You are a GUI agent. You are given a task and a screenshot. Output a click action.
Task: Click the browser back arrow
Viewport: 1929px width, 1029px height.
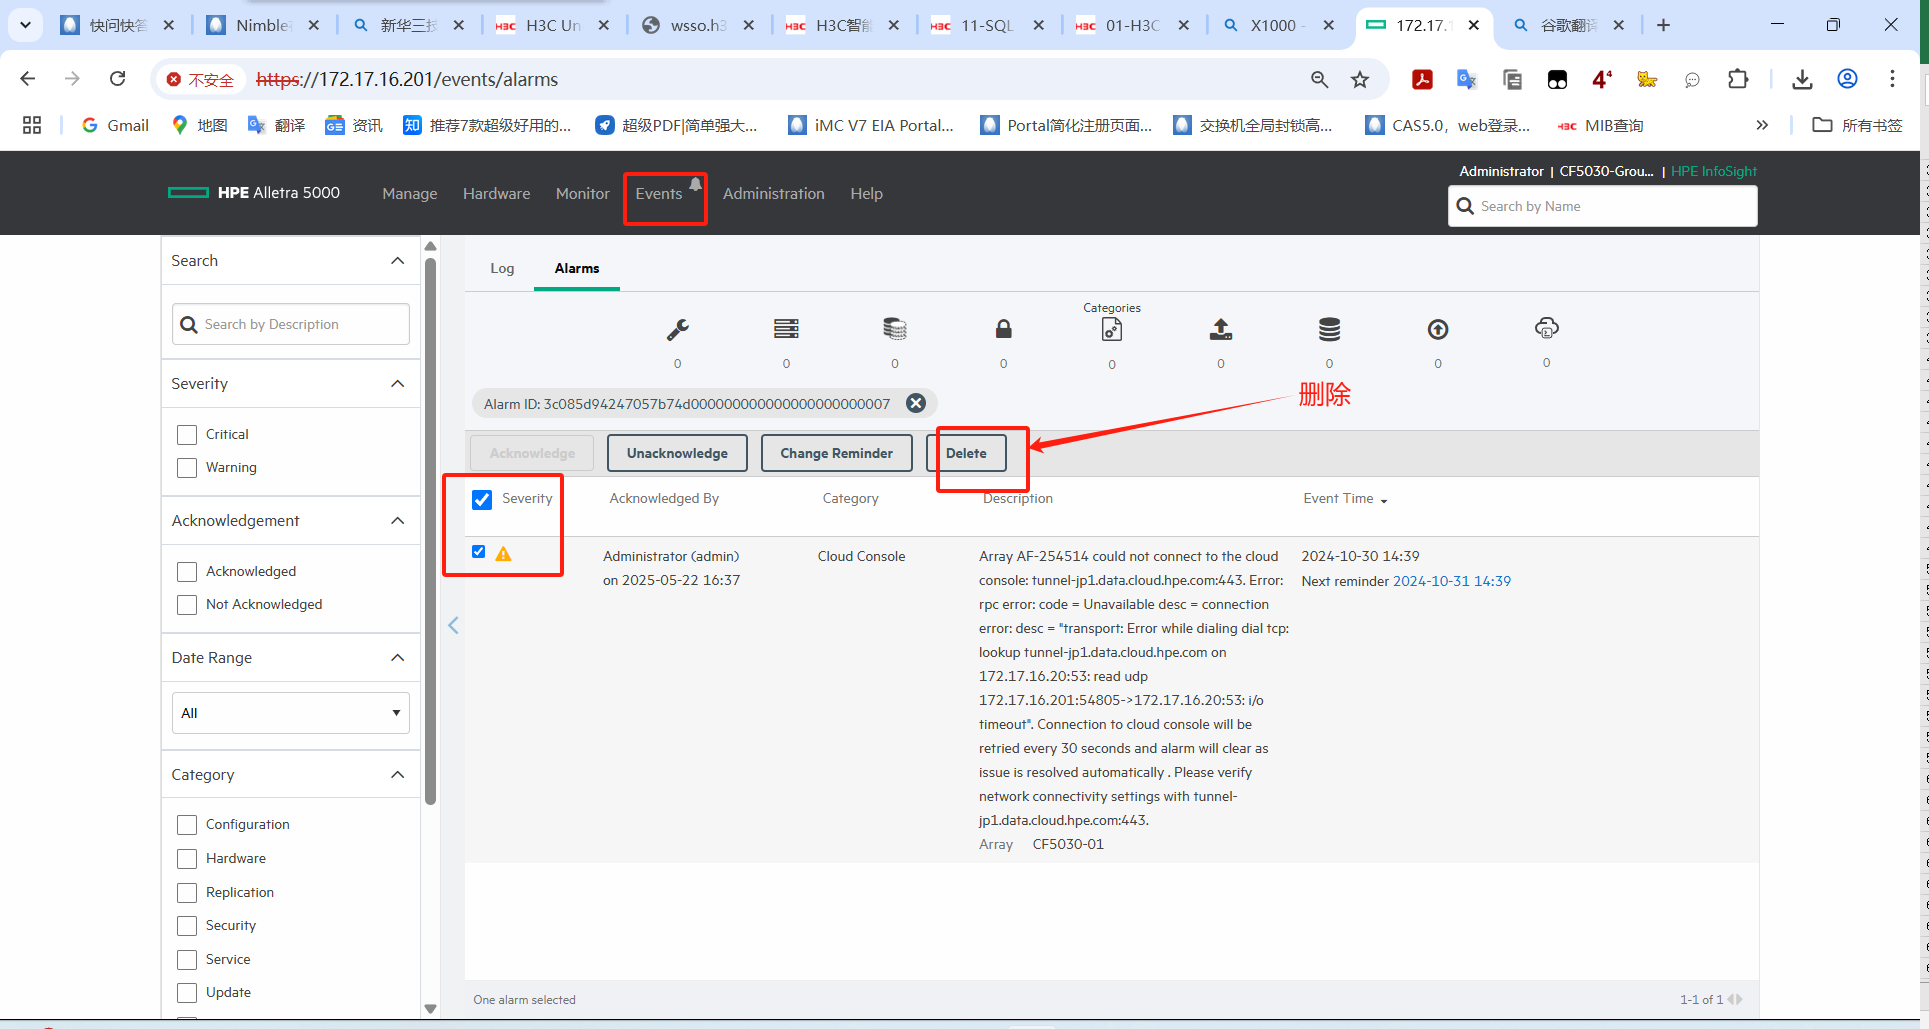[28, 79]
